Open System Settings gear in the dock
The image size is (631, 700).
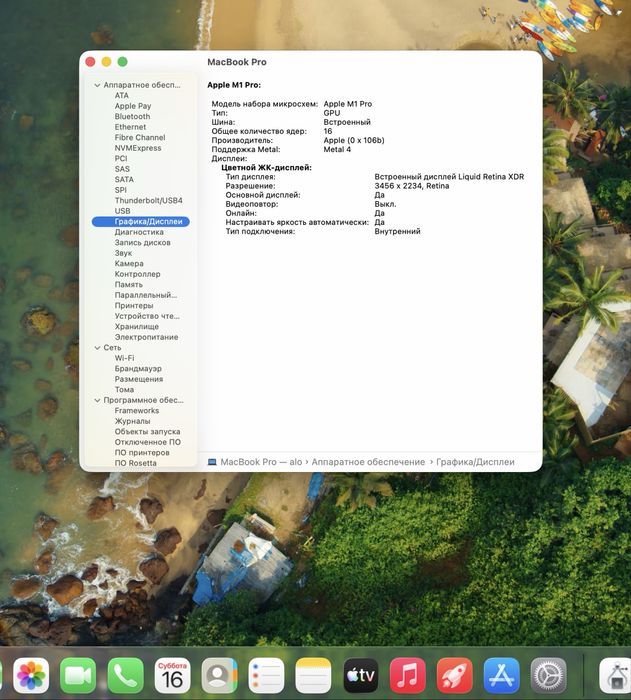[x=549, y=675]
